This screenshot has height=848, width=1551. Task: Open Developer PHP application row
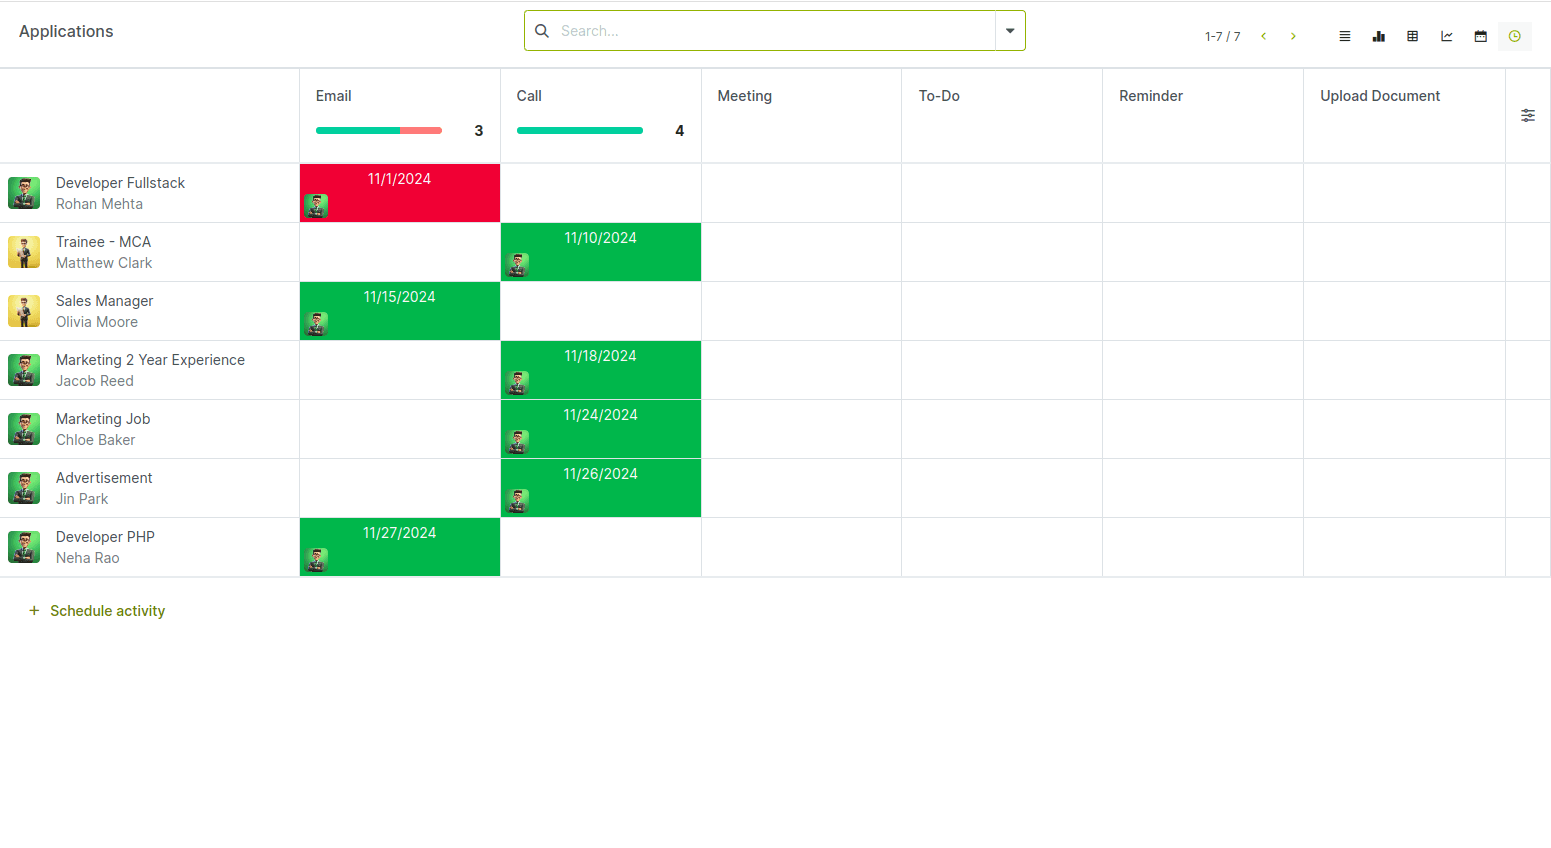150,547
